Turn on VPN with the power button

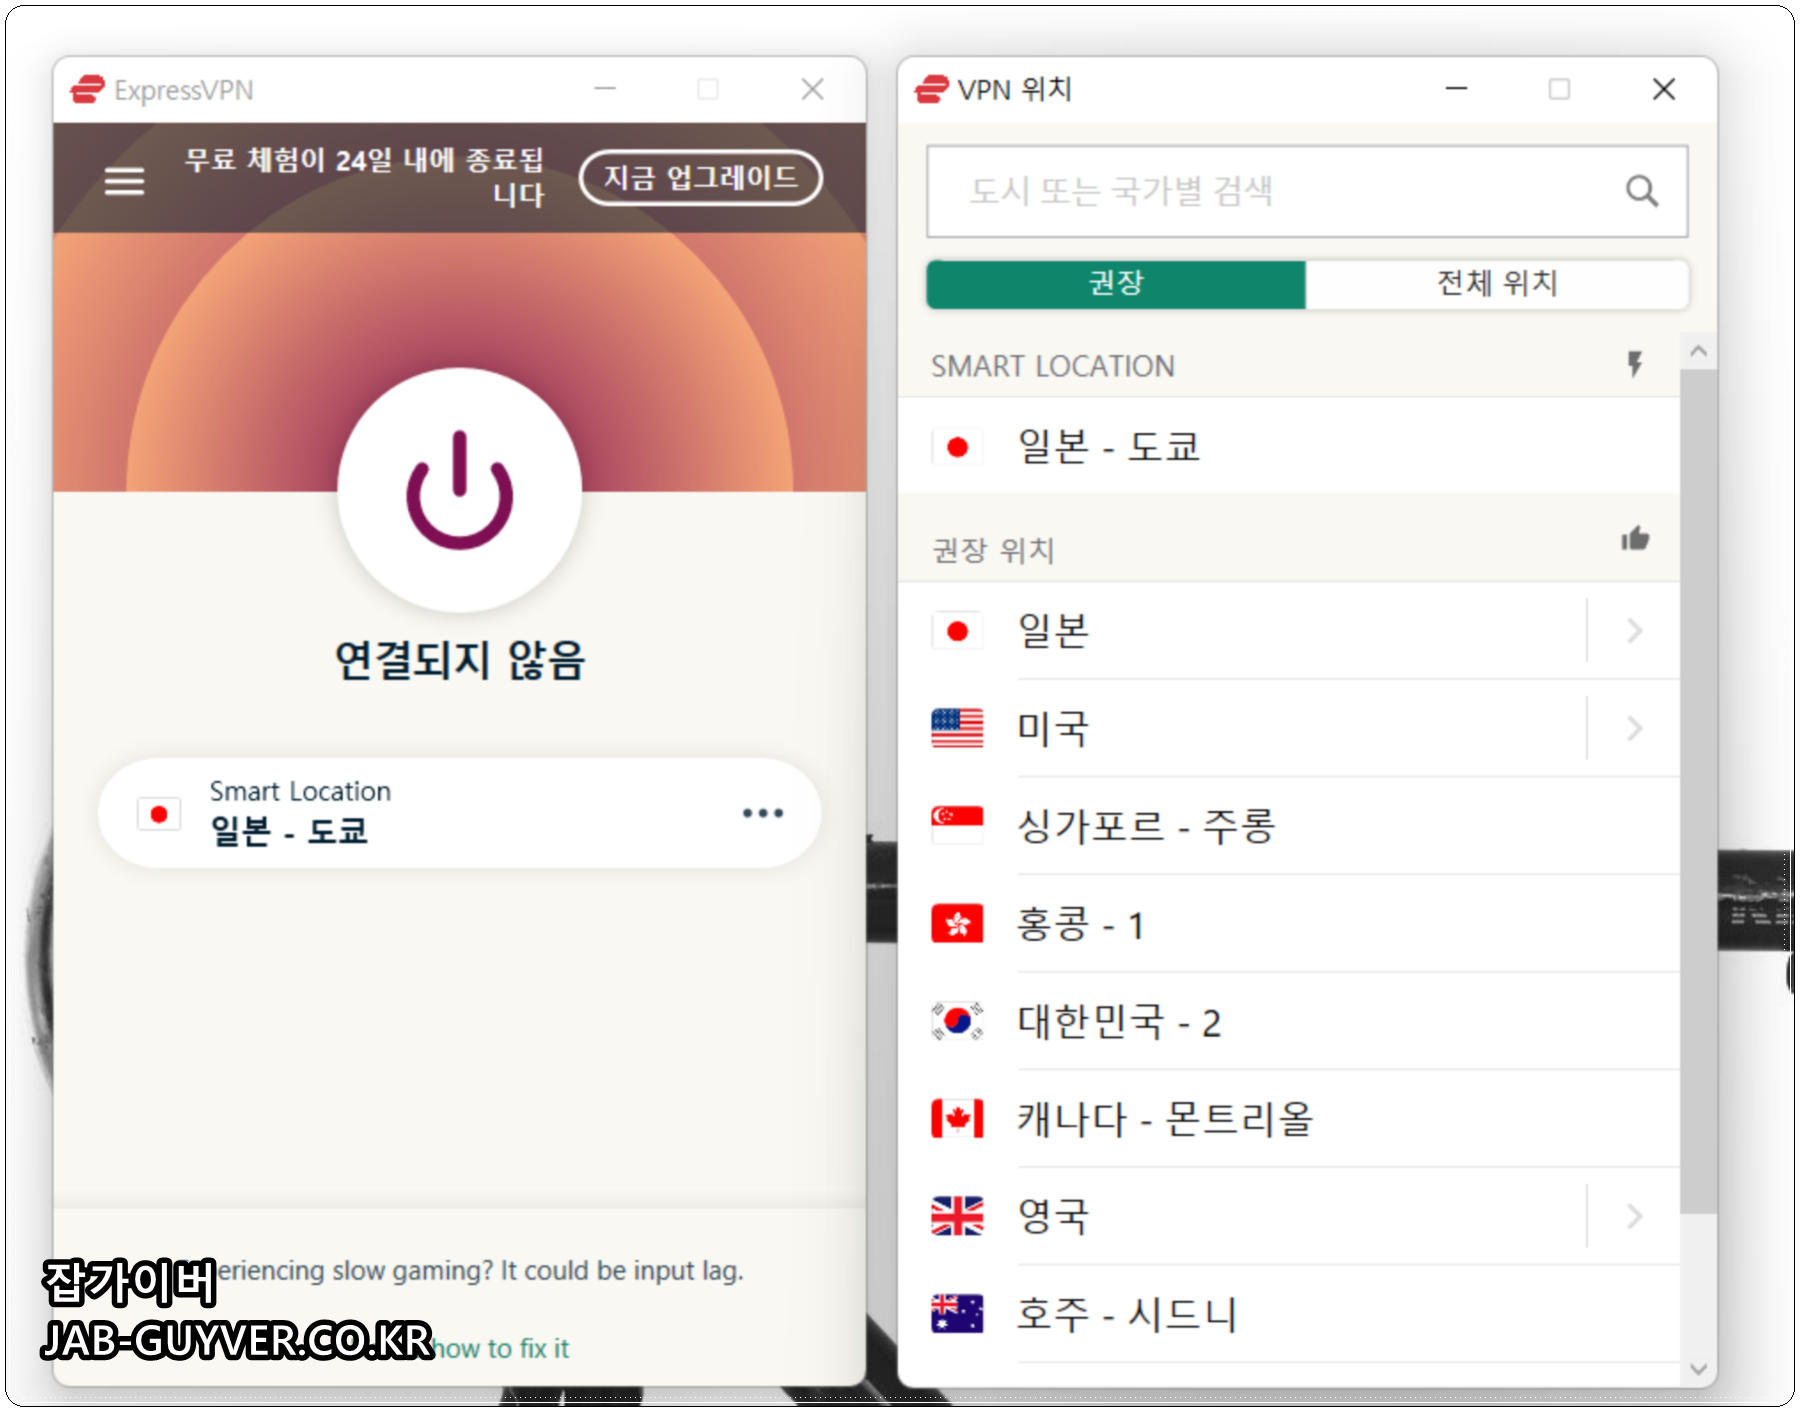[459, 490]
